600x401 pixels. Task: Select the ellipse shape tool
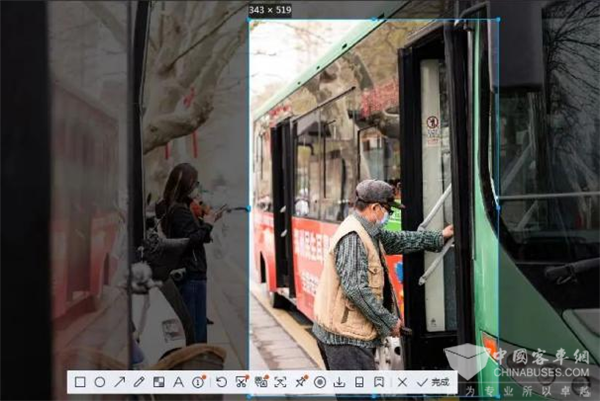click(100, 382)
